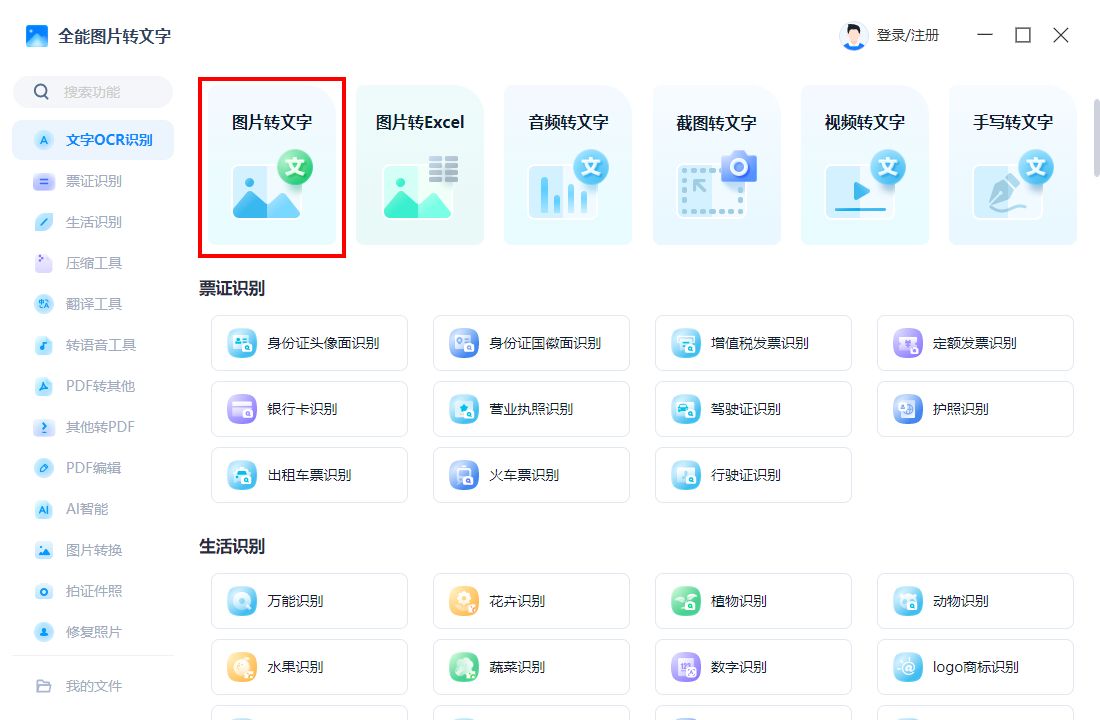Click the 蔬菜识别 icon

(464, 667)
